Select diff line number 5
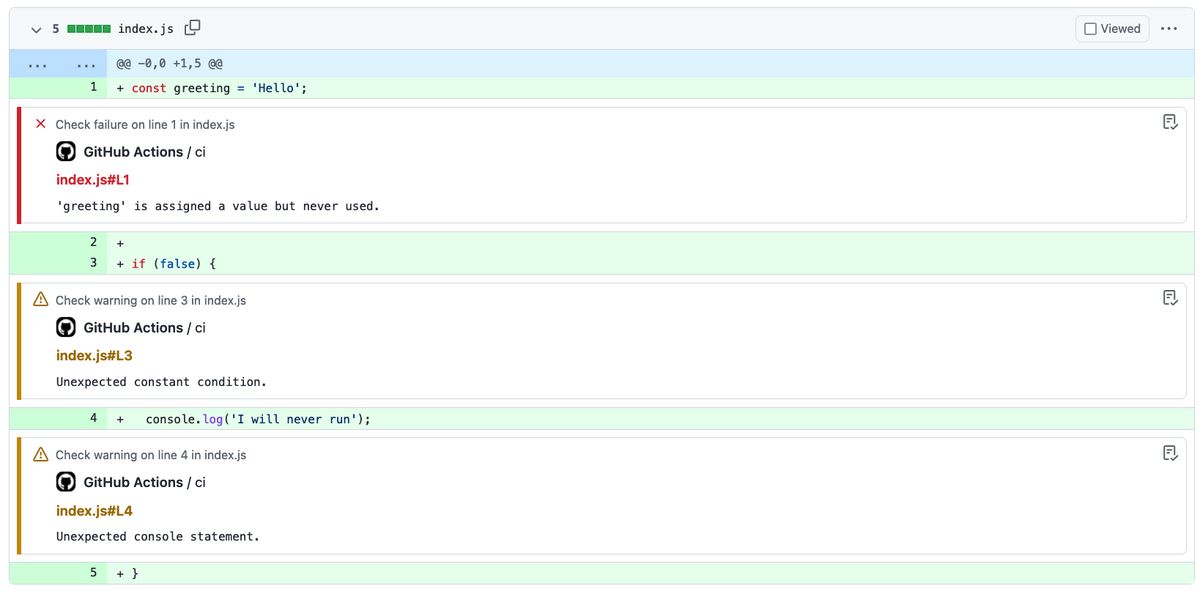Viewport: 1200px width, 591px height. tap(93, 573)
